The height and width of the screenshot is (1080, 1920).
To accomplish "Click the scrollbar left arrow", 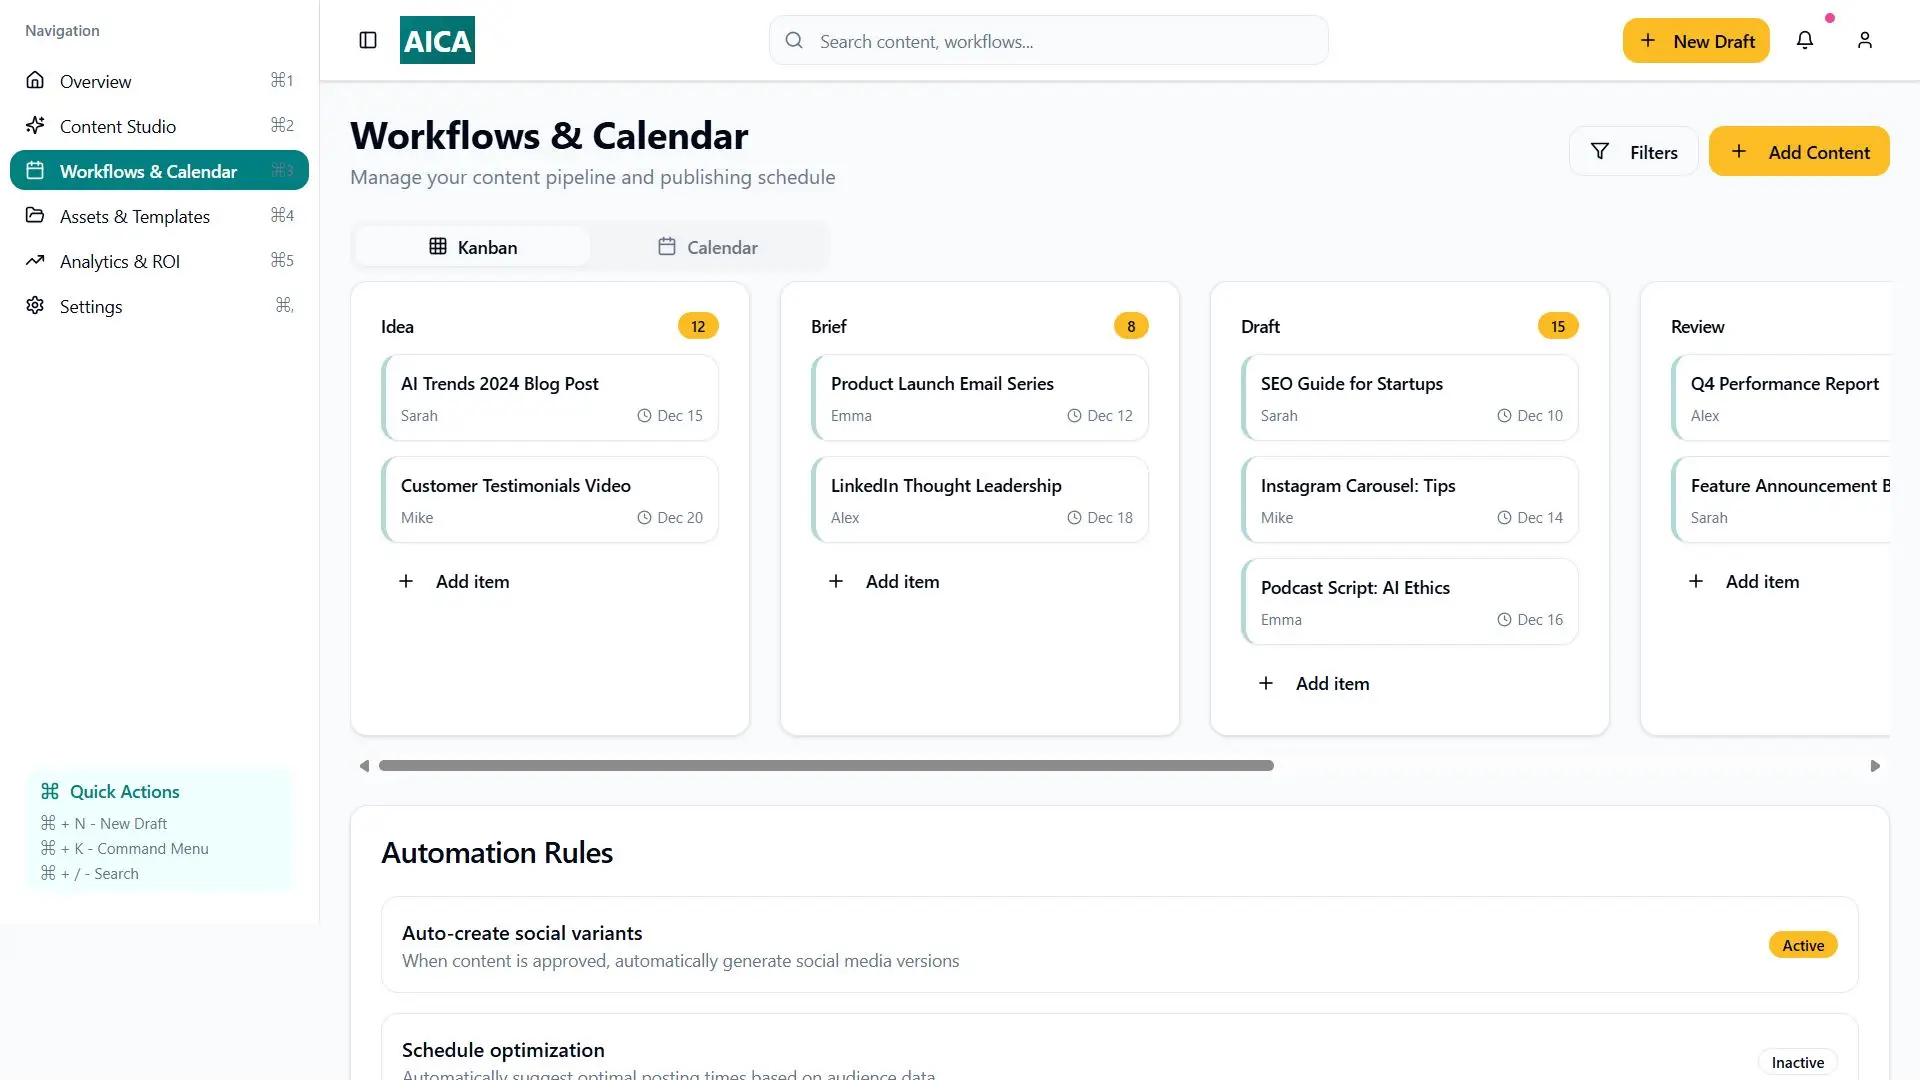I will point(364,765).
